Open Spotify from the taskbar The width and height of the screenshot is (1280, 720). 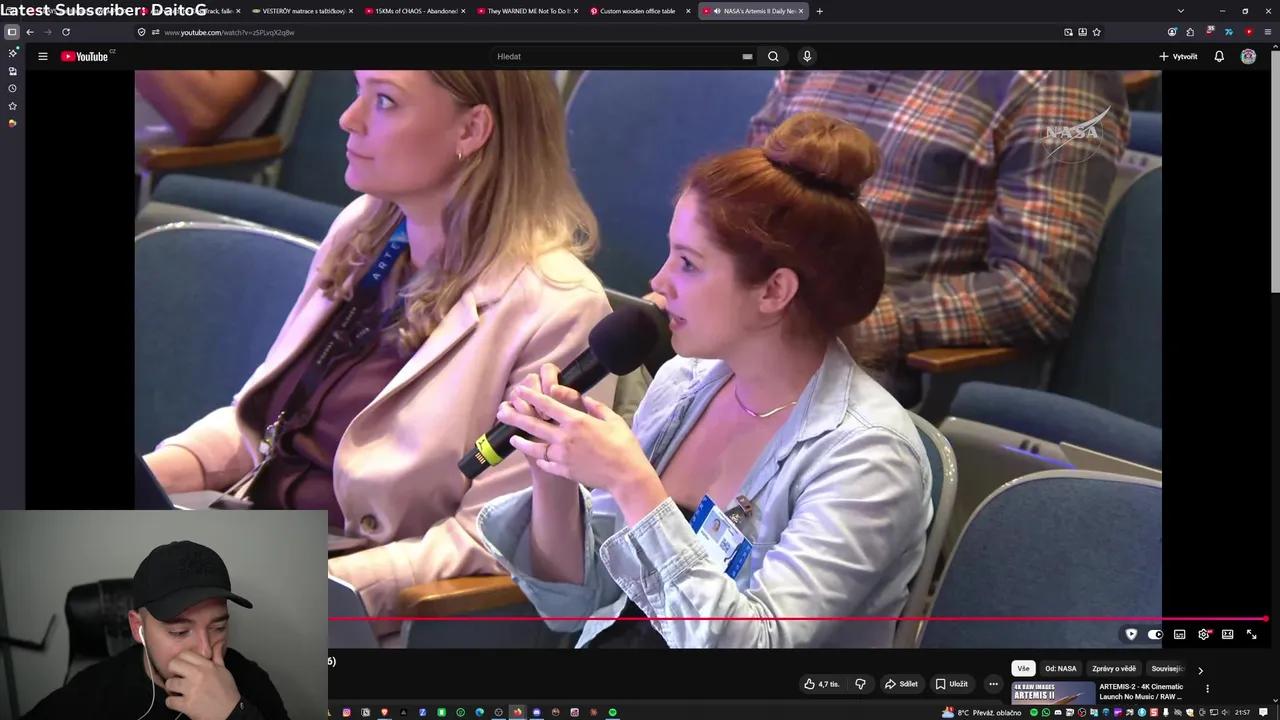click(x=613, y=712)
